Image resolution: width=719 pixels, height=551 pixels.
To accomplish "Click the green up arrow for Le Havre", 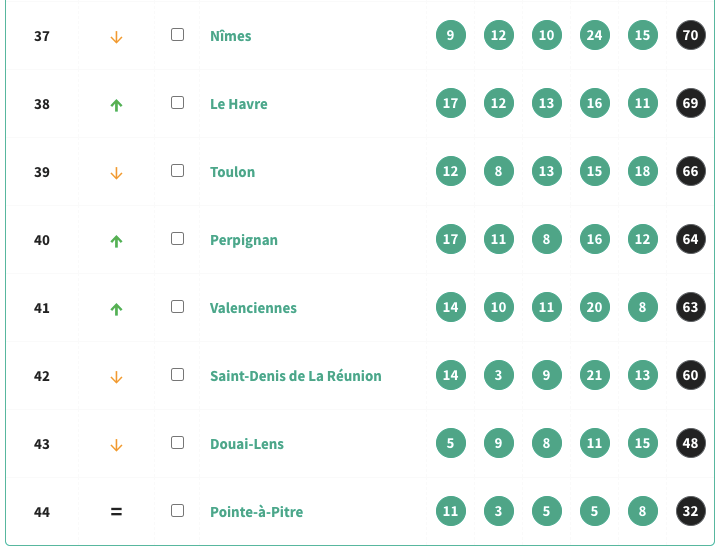I will [x=116, y=105].
